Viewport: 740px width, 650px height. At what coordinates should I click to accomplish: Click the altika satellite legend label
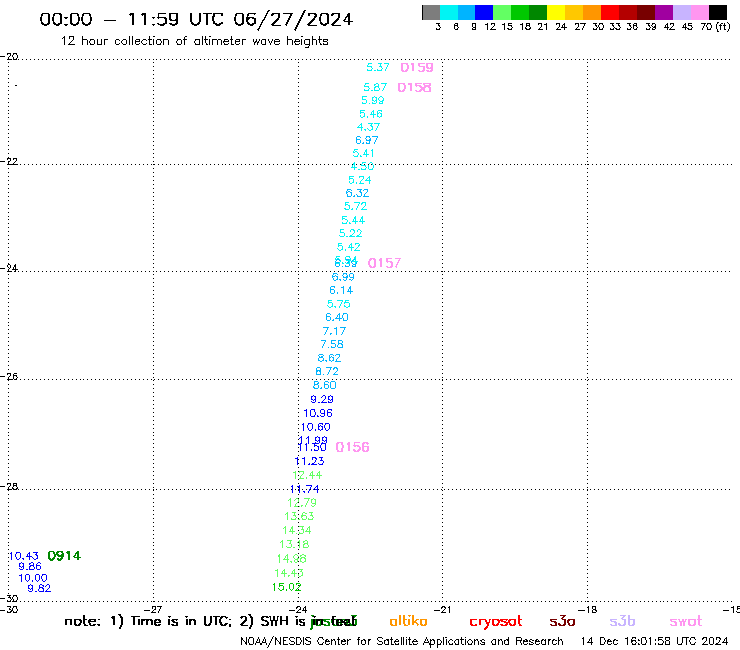pyautogui.click(x=408, y=621)
